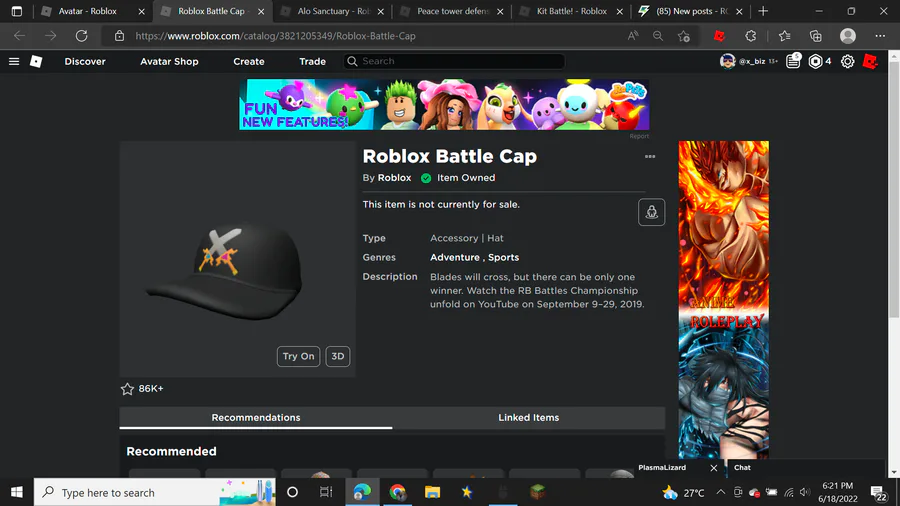900x506 pixels.
Task: Click the red Roblox extension in Edge toolbar
Action: [719, 36]
